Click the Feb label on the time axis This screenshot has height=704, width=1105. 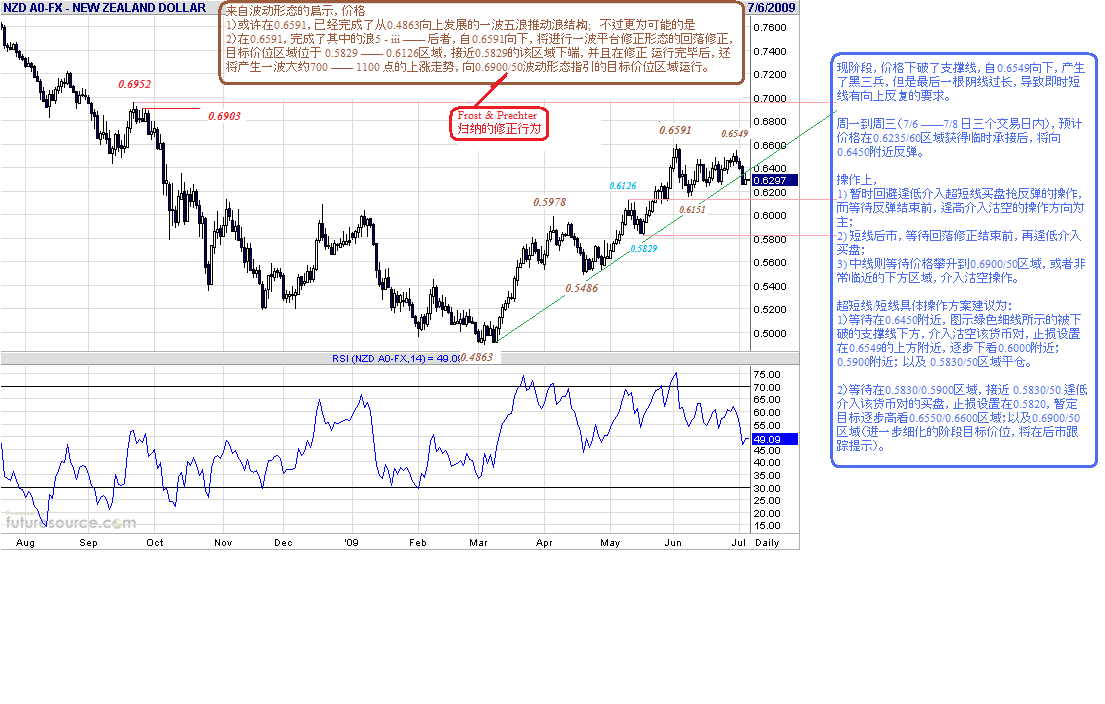coord(418,543)
